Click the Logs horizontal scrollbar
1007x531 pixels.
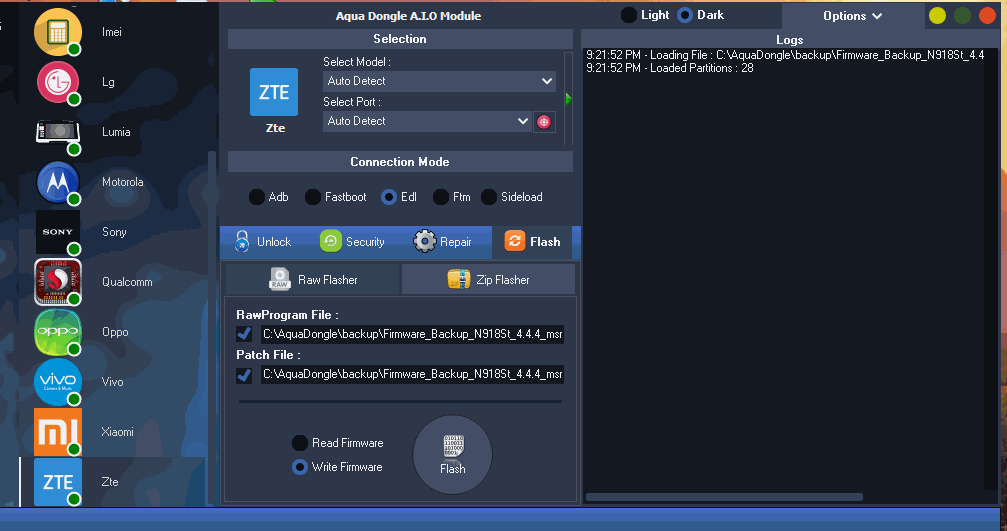pos(724,497)
